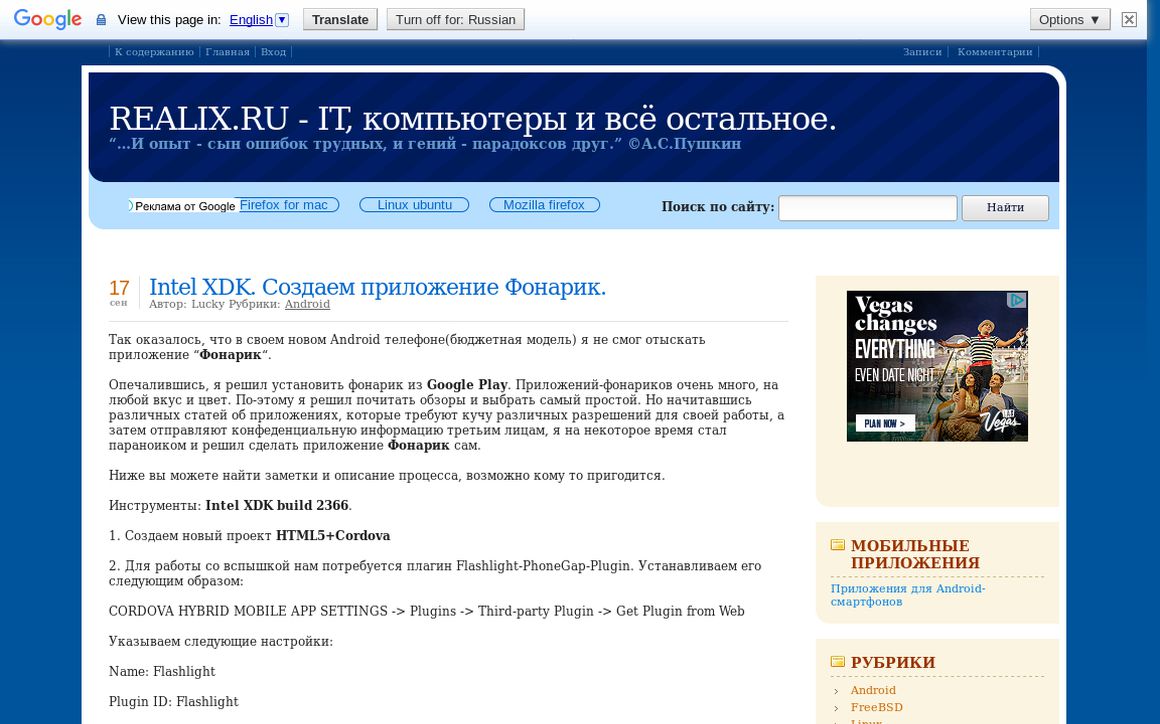Click the text 'Name: Flashlight'
The image size is (1160, 724).
click(x=162, y=671)
